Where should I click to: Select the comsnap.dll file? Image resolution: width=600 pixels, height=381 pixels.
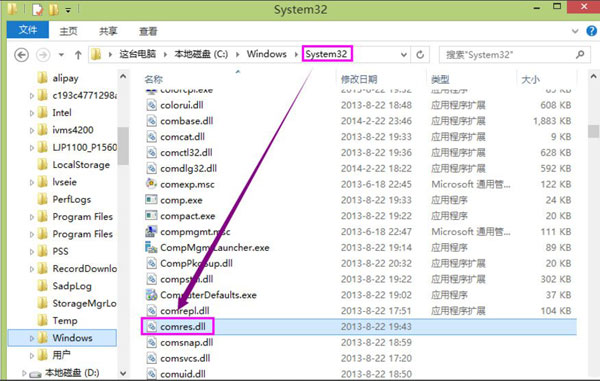(x=186, y=342)
